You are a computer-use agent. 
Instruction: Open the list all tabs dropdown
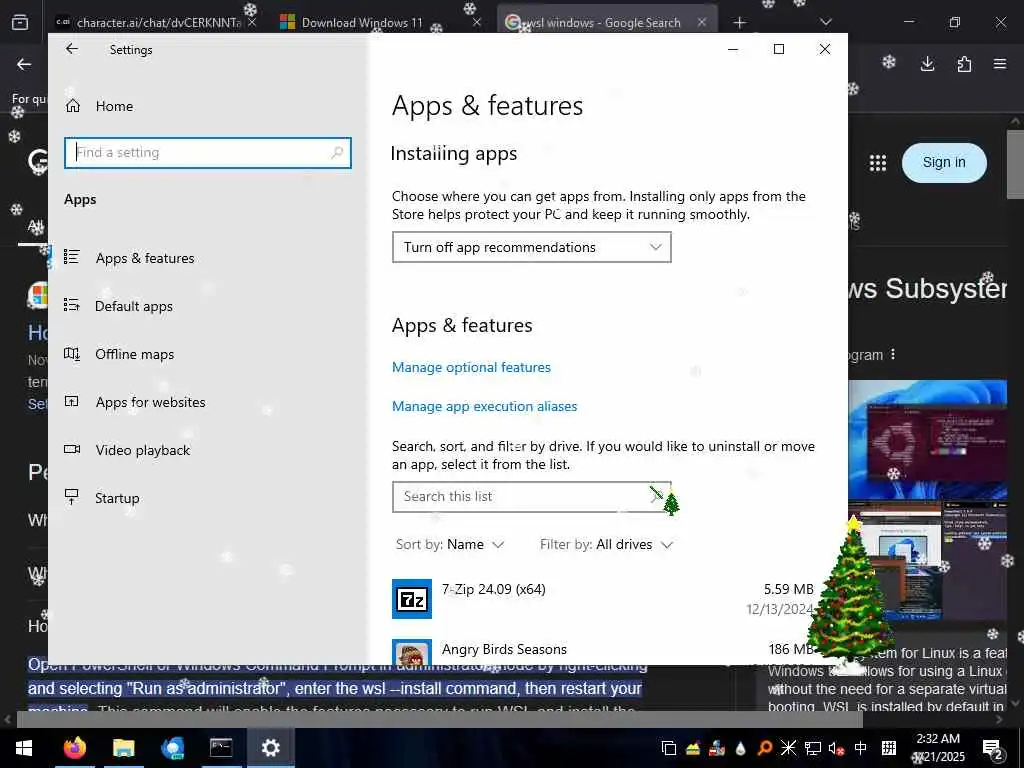tap(825, 22)
